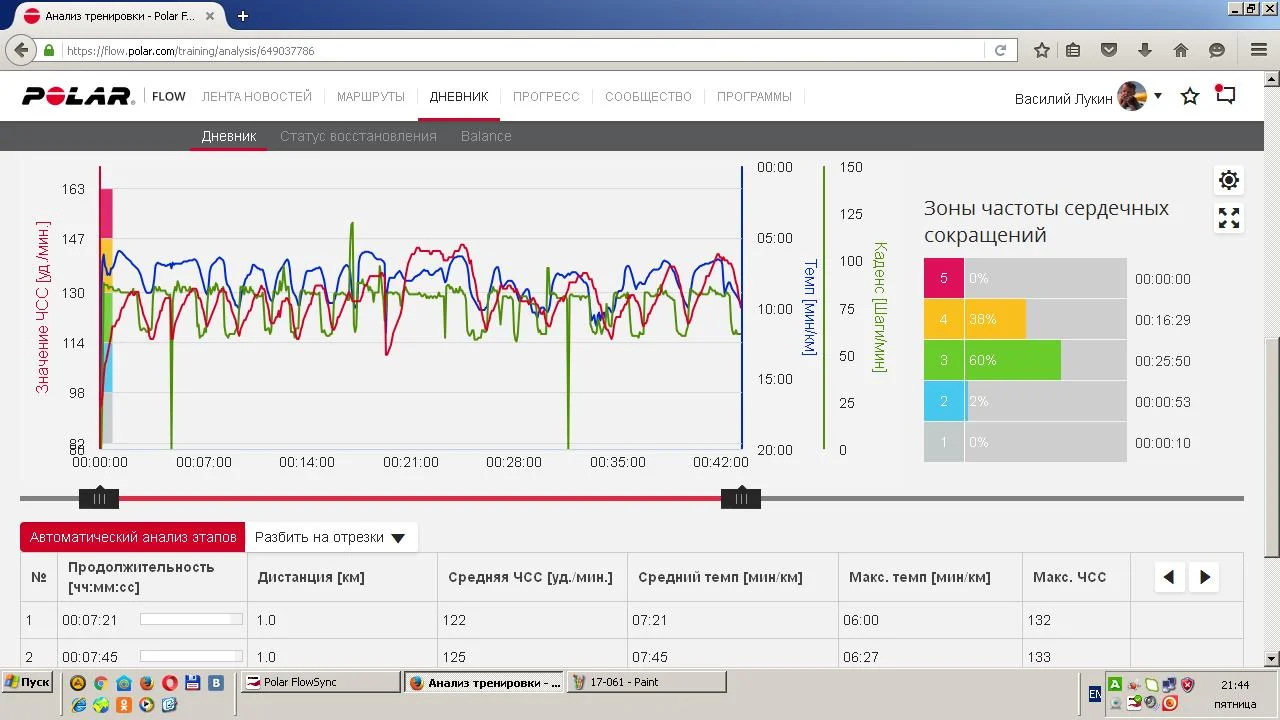1280x720 pixels.
Task: Show next table columns arrow
Action: click(x=1205, y=577)
